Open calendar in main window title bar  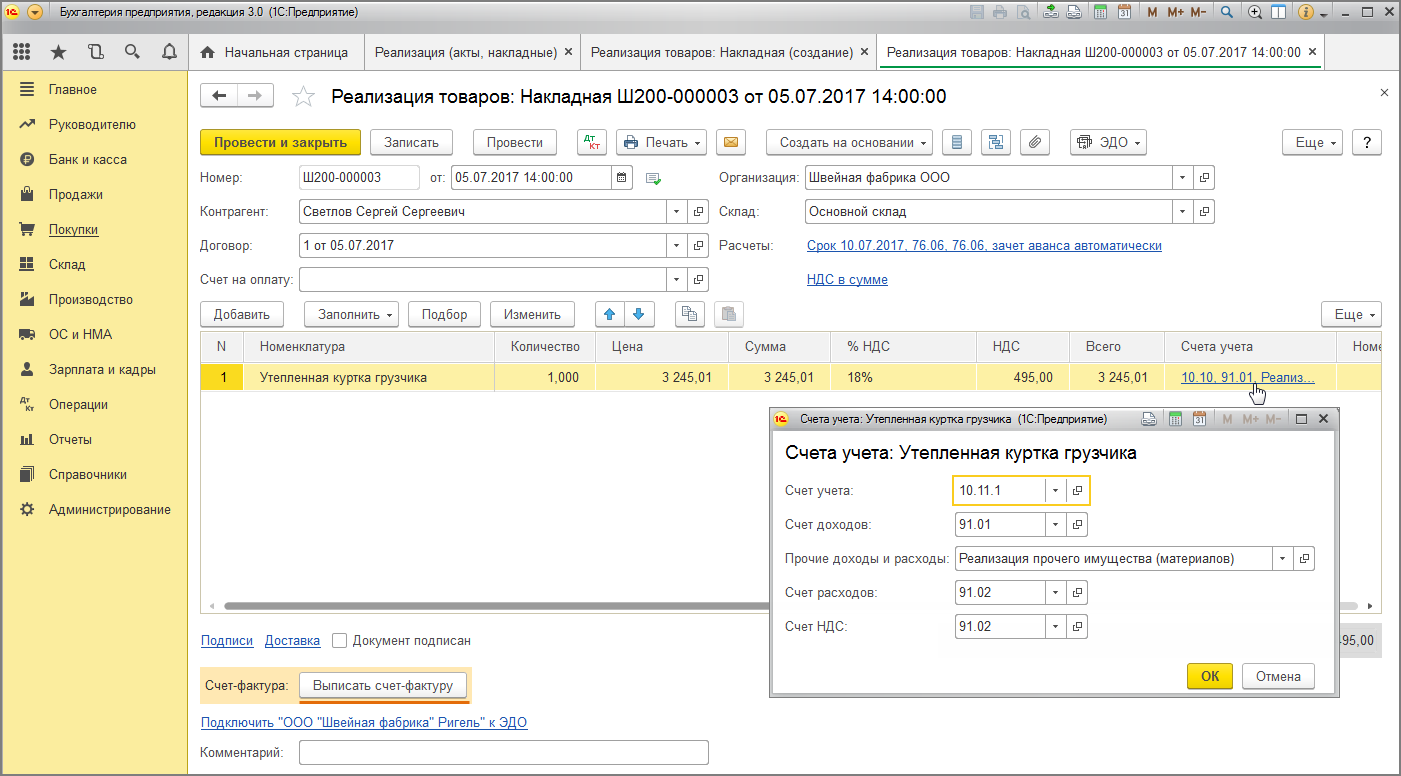click(1124, 13)
